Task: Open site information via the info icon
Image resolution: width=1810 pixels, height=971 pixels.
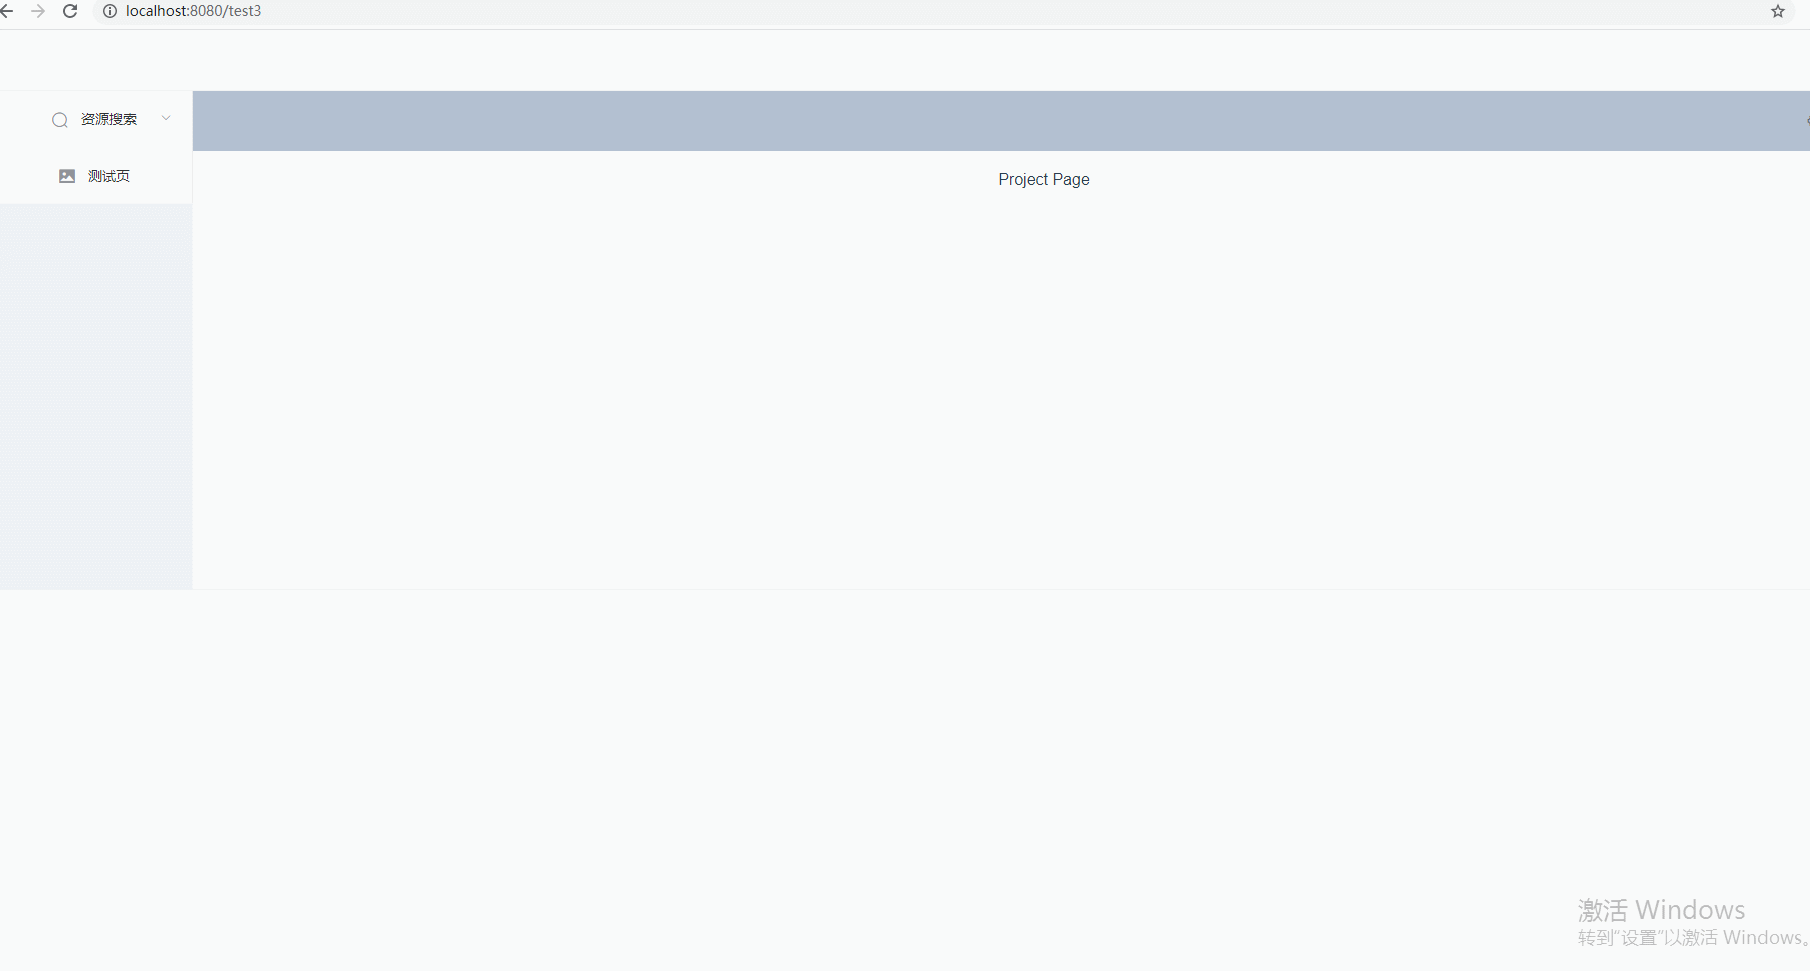Action: tap(109, 11)
